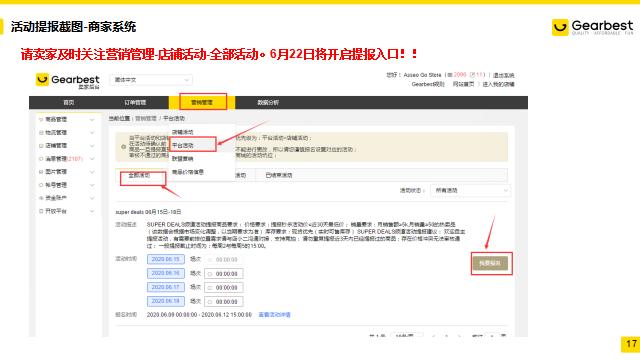Viewport: 640px width, 360px height.
Task: Open the blue 查看活动详情 link
Action: click(x=274, y=315)
